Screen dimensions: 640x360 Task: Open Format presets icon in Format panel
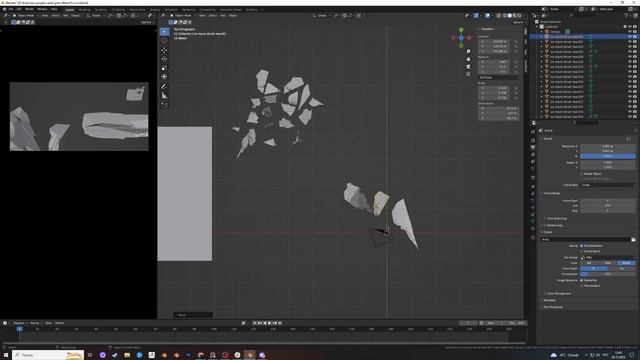click(x=629, y=139)
